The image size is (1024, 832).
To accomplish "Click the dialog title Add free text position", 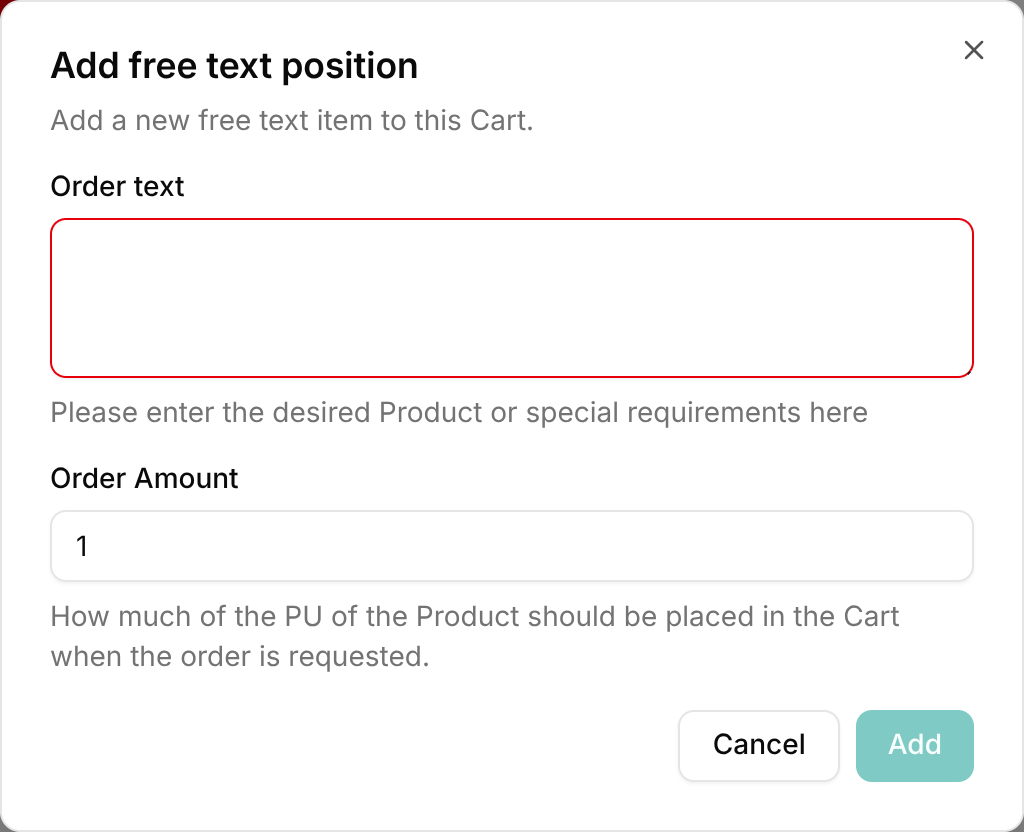I will coord(234,66).
